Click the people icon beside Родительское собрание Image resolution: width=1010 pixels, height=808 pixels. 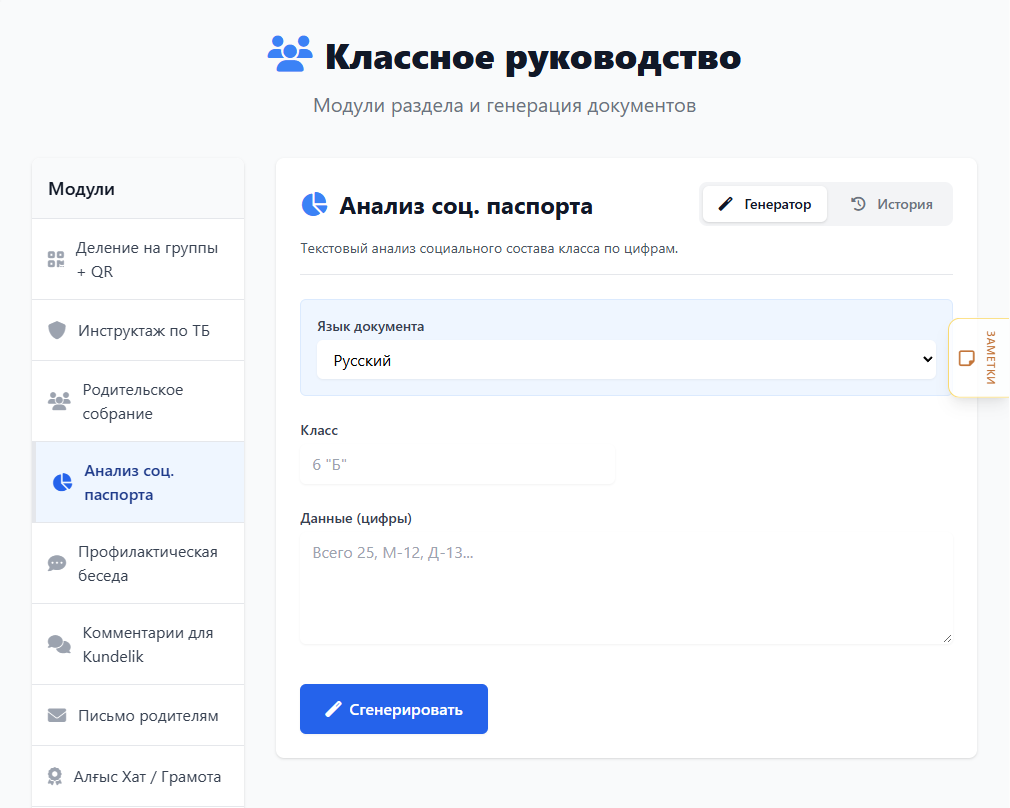[59, 401]
